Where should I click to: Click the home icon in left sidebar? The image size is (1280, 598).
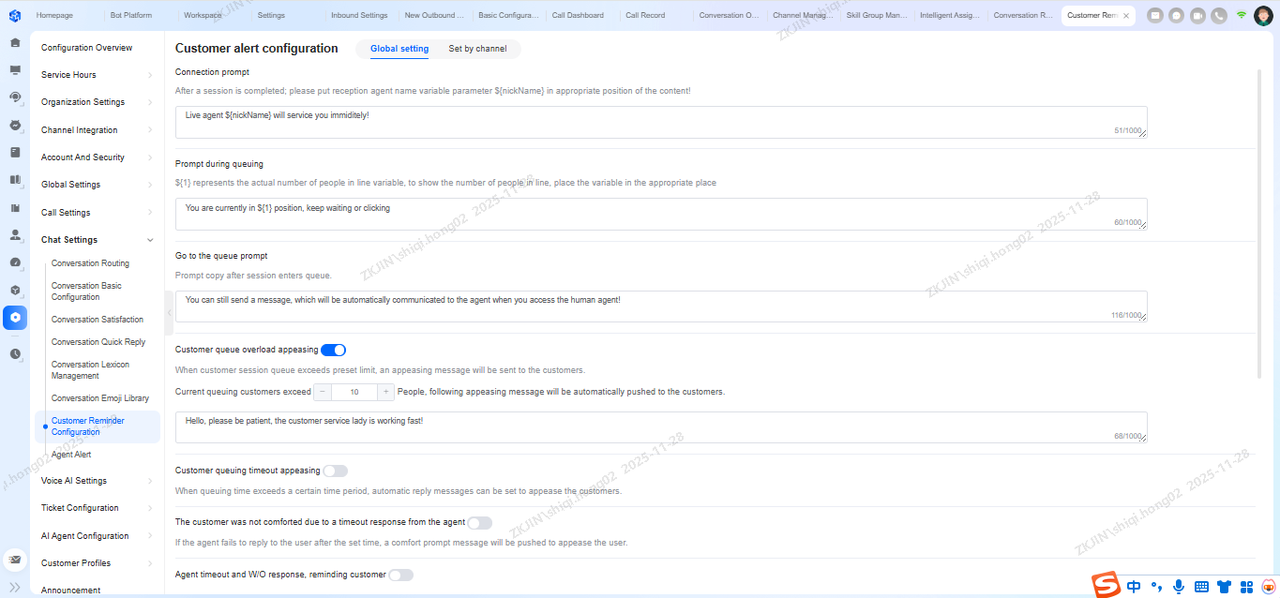[15, 43]
